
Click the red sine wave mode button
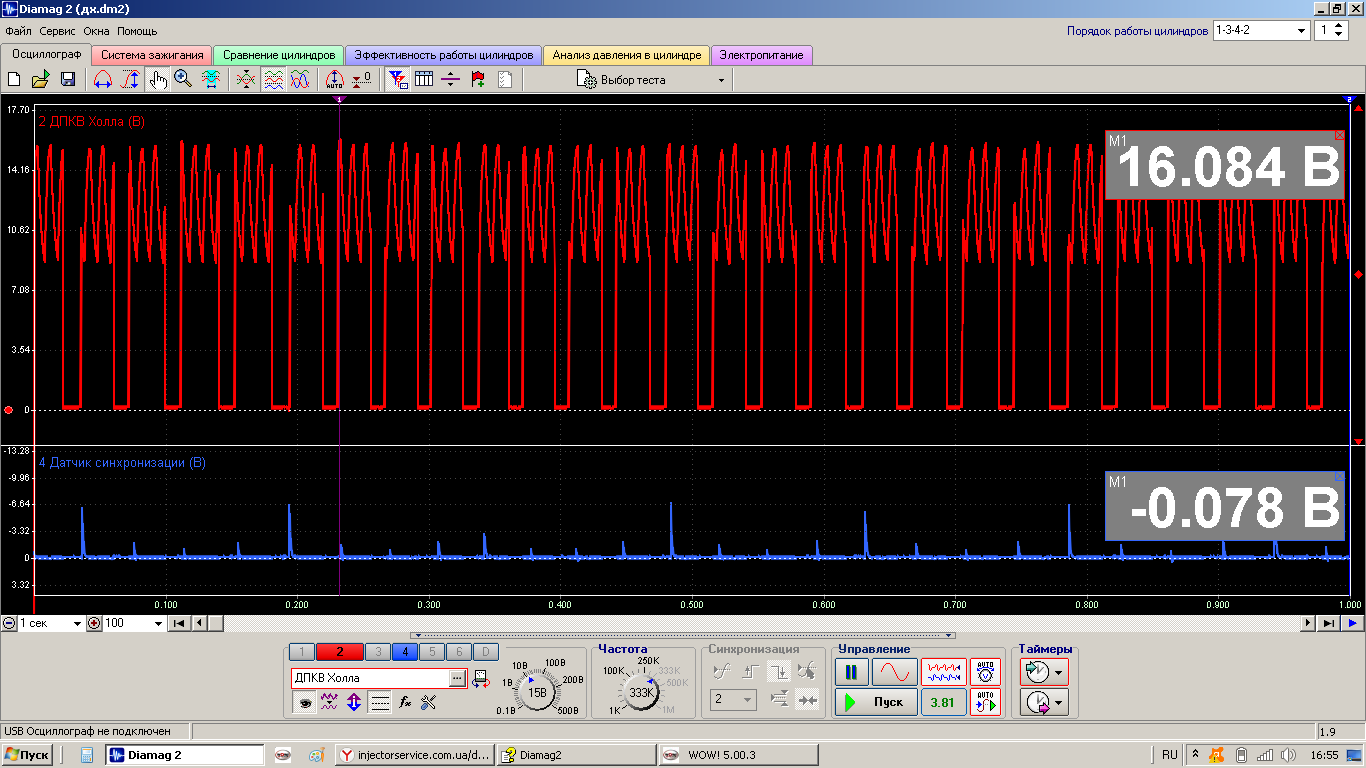pyautogui.click(x=894, y=672)
